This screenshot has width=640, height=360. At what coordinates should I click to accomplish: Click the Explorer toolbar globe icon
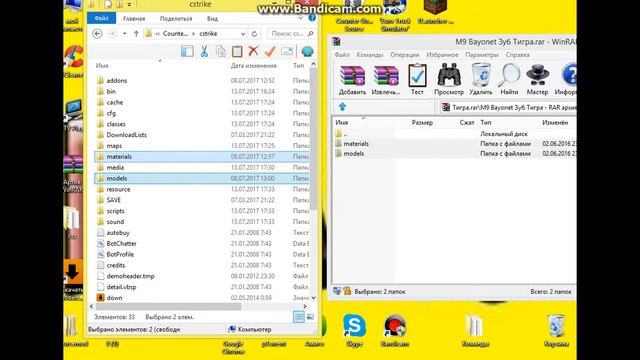click(307, 51)
